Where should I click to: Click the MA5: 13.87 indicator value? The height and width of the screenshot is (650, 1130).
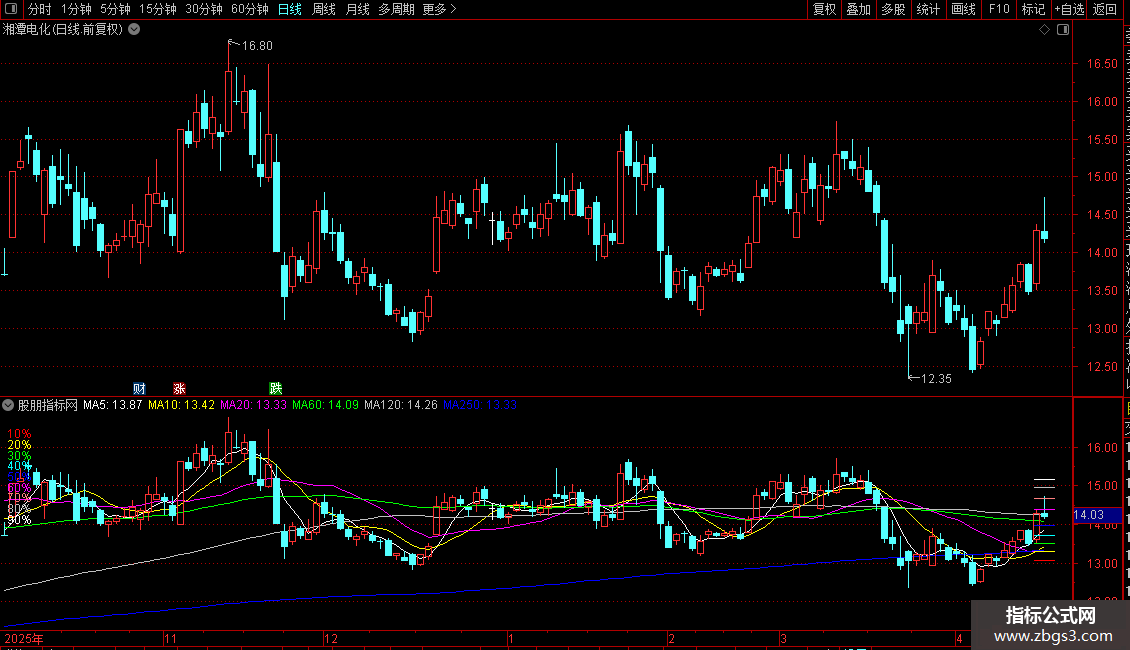[x=112, y=405]
